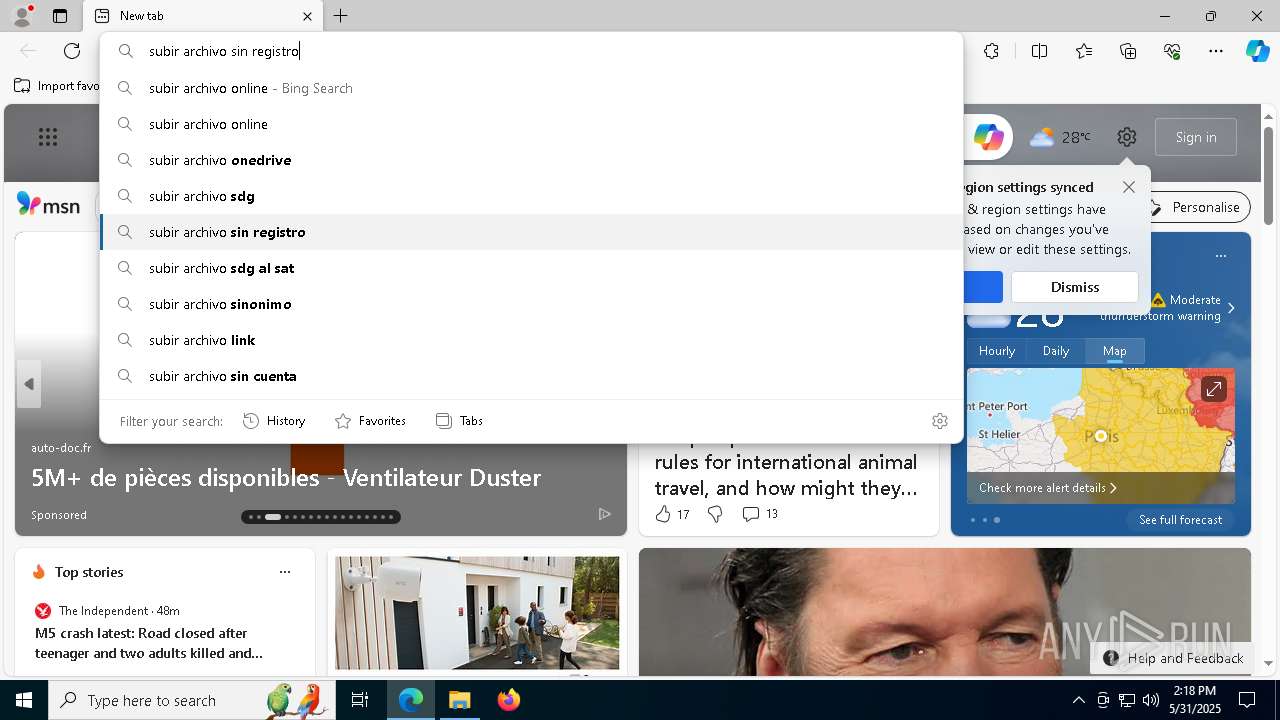Select the Map tab in weather card
Viewport: 1280px width, 720px height.
pos(1115,351)
